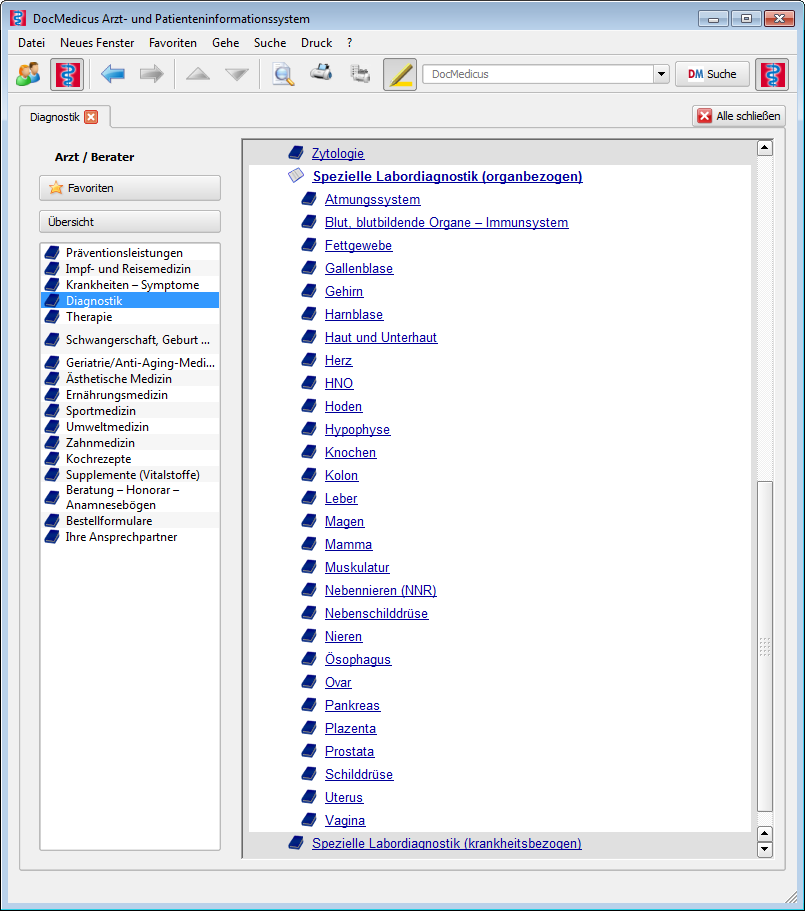Click book icon beside Atmungssystem link
The height and width of the screenshot is (911, 805).
(x=309, y=199)
